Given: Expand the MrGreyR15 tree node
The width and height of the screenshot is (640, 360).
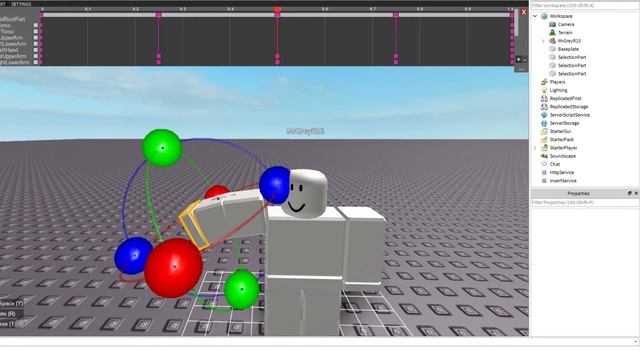Looking at the screenshot, I should 543,41.
